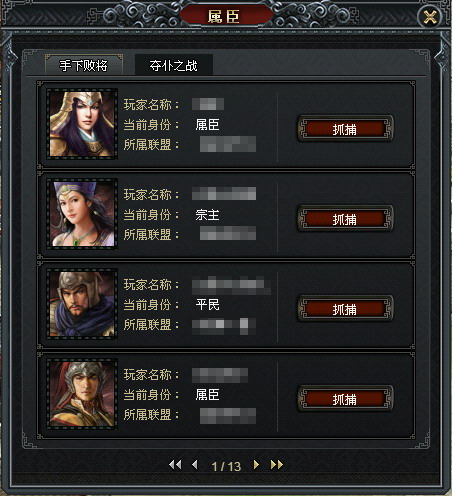
Task: Go to the next page arrow
Action: point(256,465)
